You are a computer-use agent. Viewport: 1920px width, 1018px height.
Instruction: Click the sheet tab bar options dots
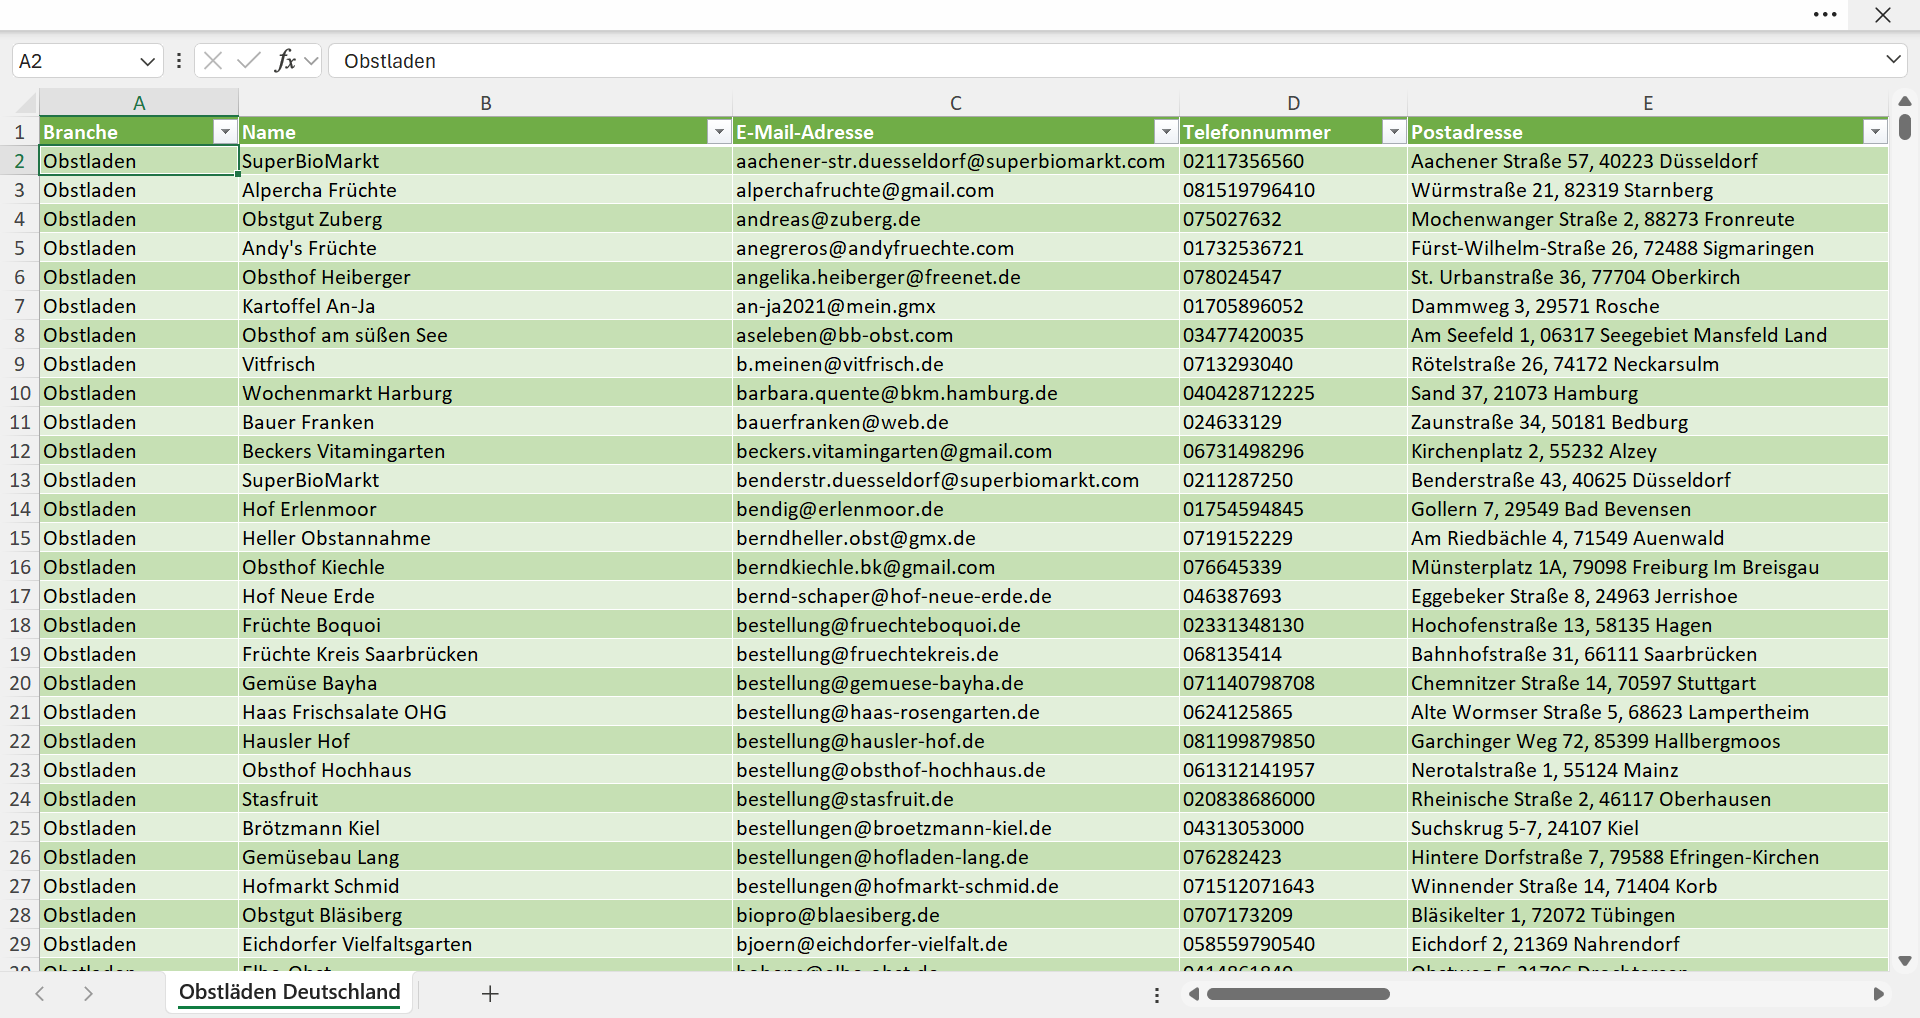tap(1157, 995)
